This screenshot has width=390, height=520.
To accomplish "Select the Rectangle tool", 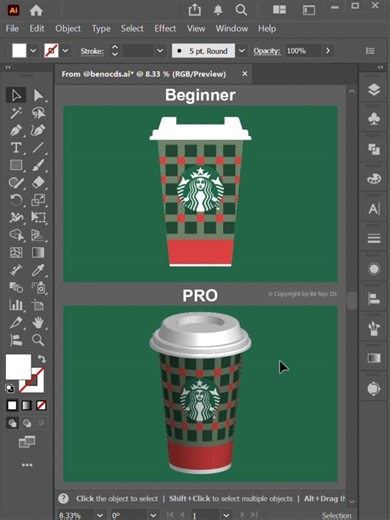I will [x=16, y=165].
